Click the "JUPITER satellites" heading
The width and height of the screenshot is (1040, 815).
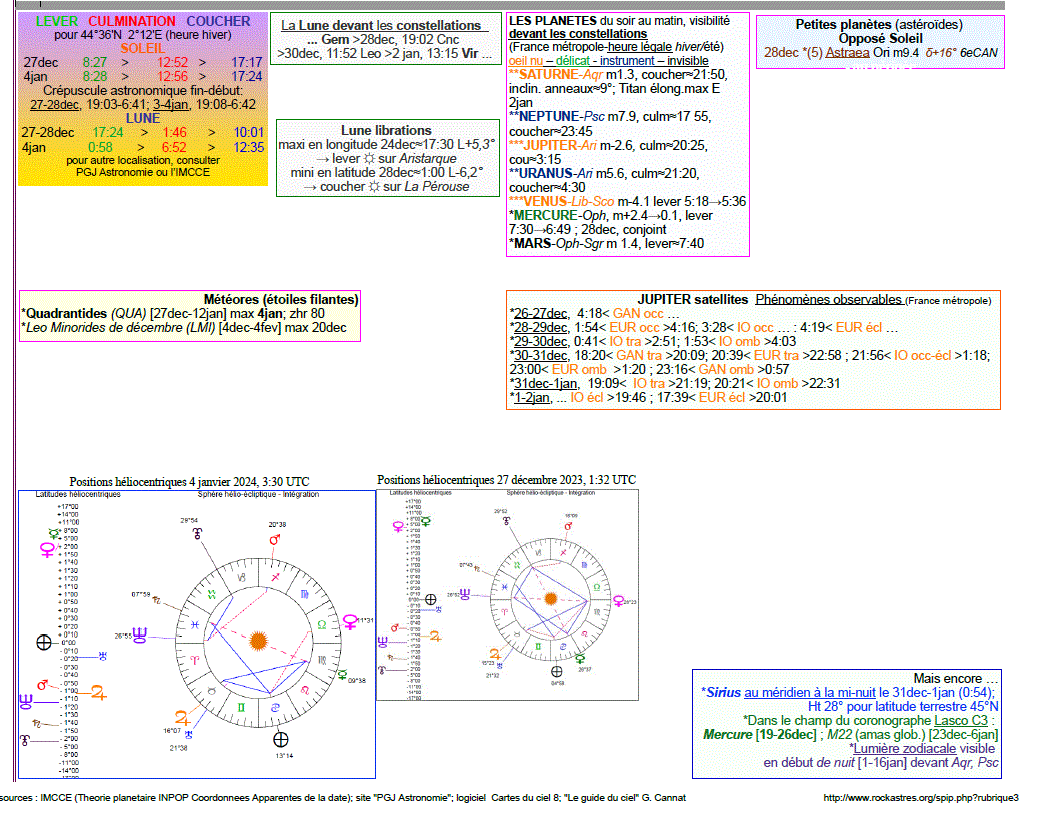(692, 300)
